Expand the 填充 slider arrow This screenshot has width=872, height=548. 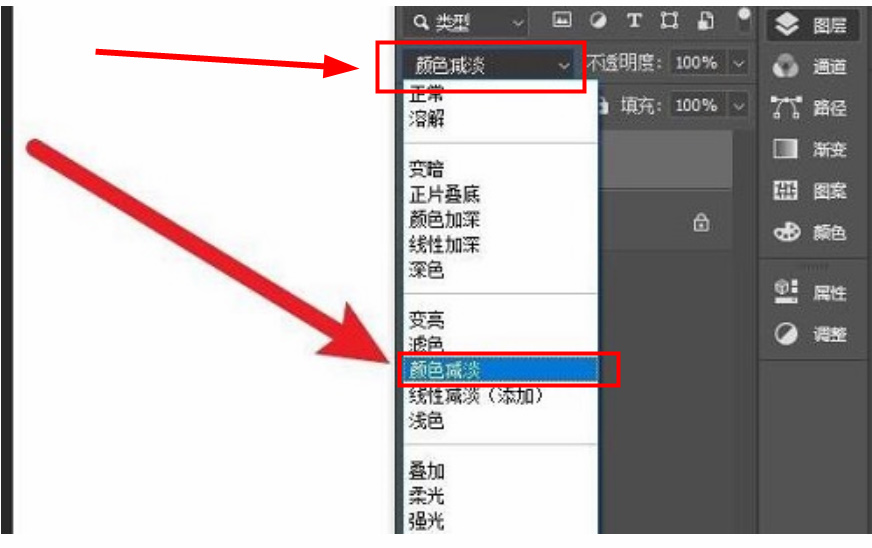coord(739,106)
